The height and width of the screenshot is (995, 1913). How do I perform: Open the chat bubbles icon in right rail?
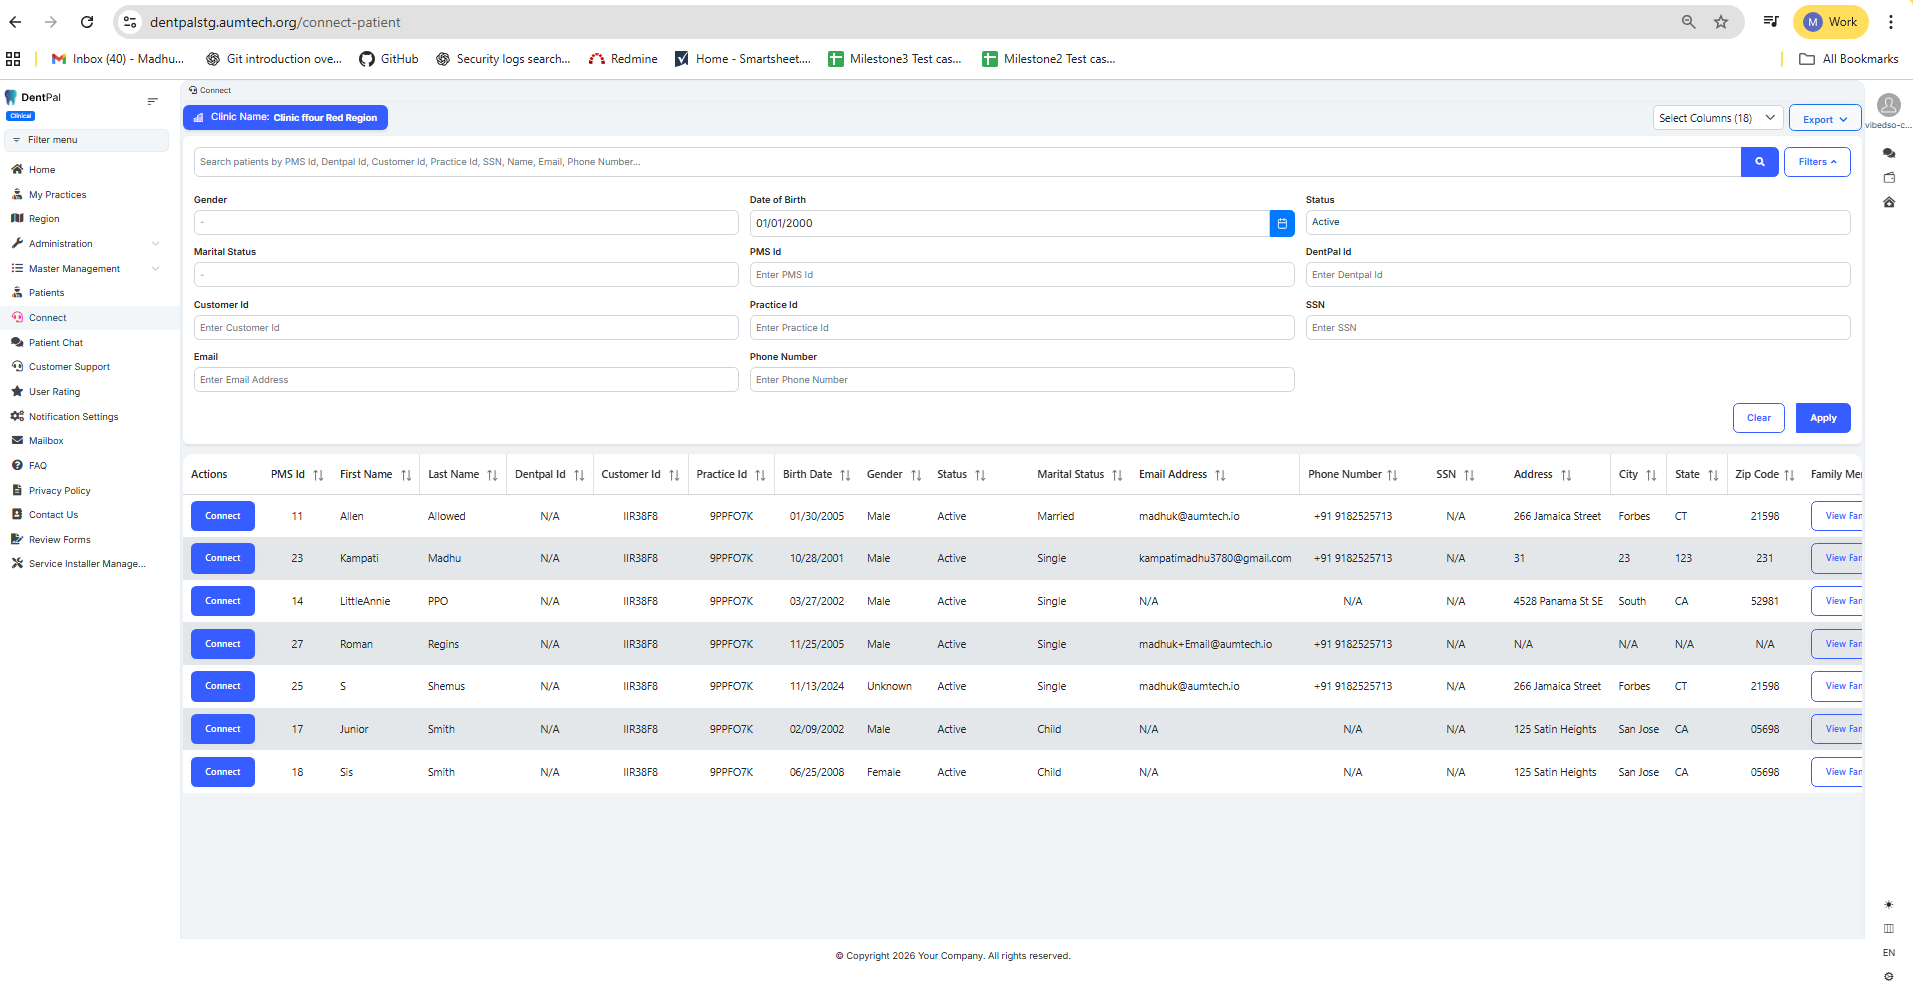[x=1888, y=154]
